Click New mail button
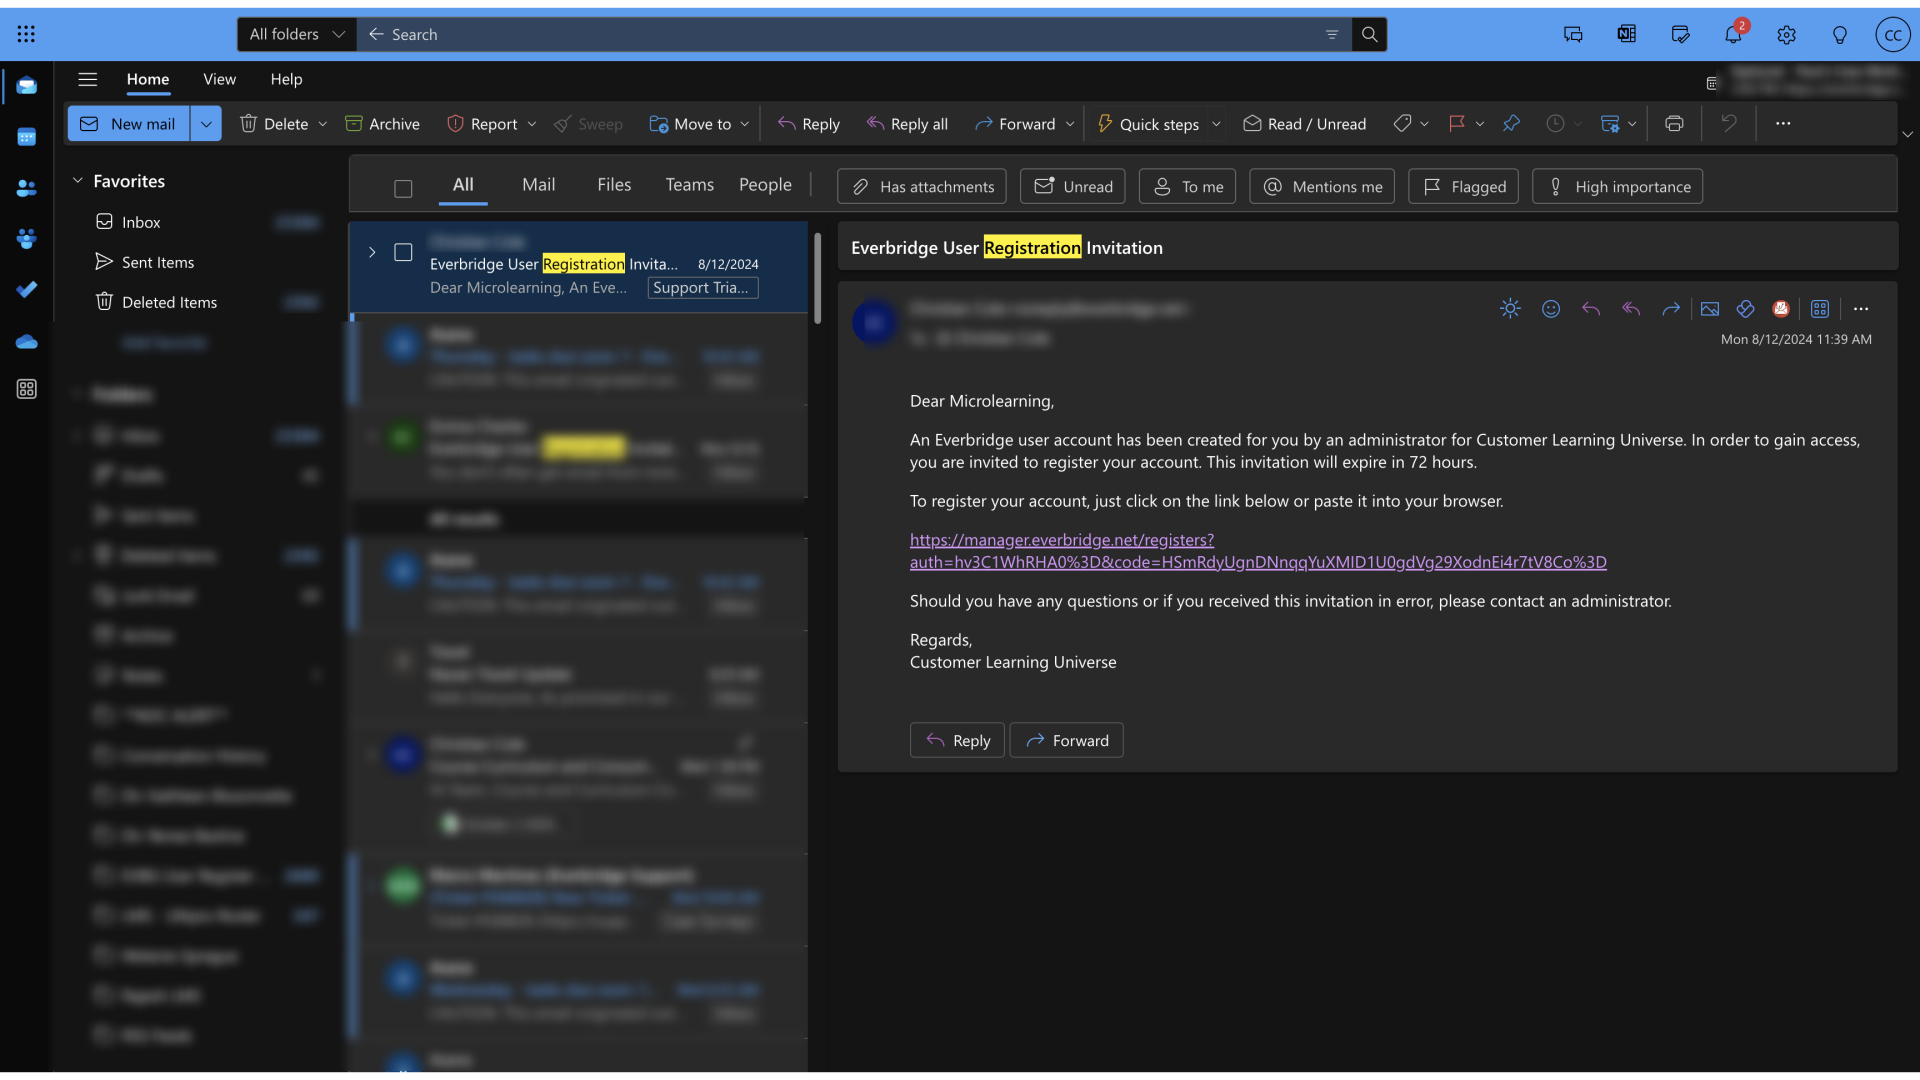 tap(129, 124)
